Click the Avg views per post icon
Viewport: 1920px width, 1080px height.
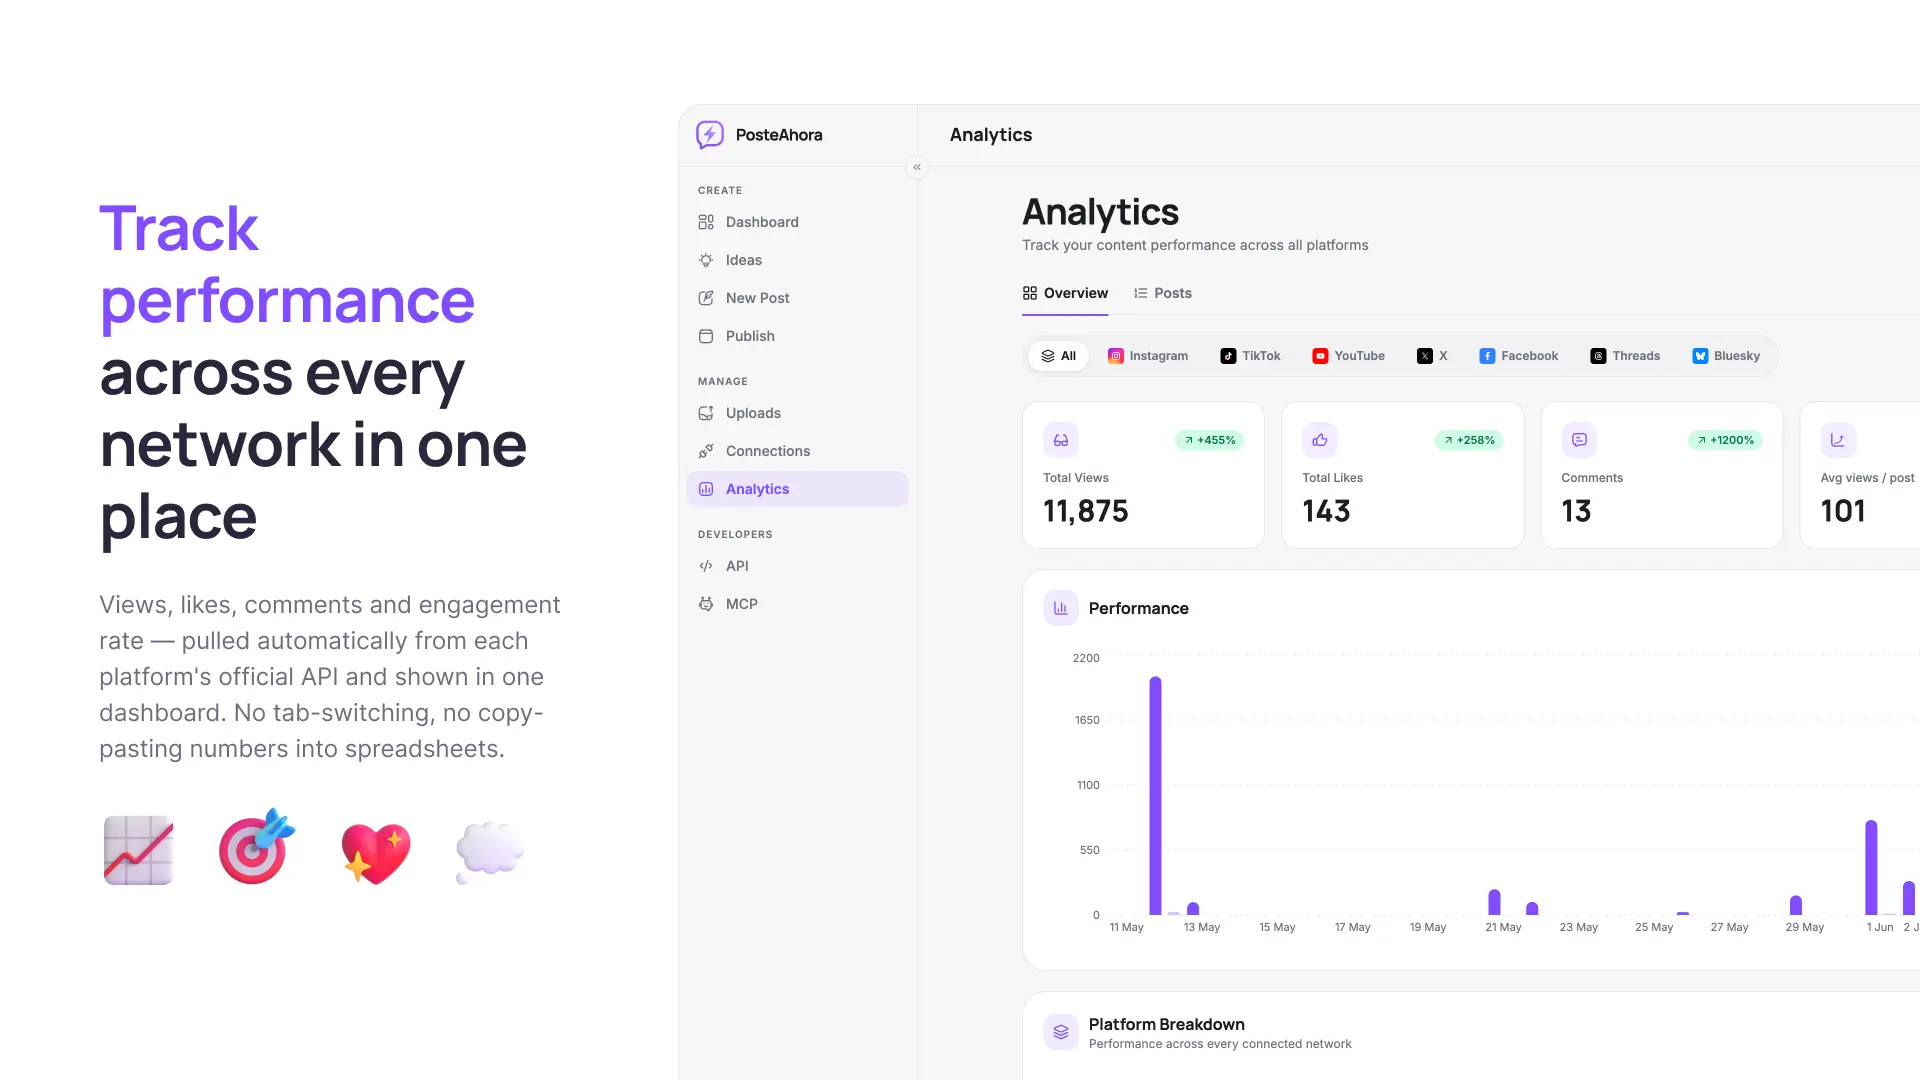pos(1838,440)
